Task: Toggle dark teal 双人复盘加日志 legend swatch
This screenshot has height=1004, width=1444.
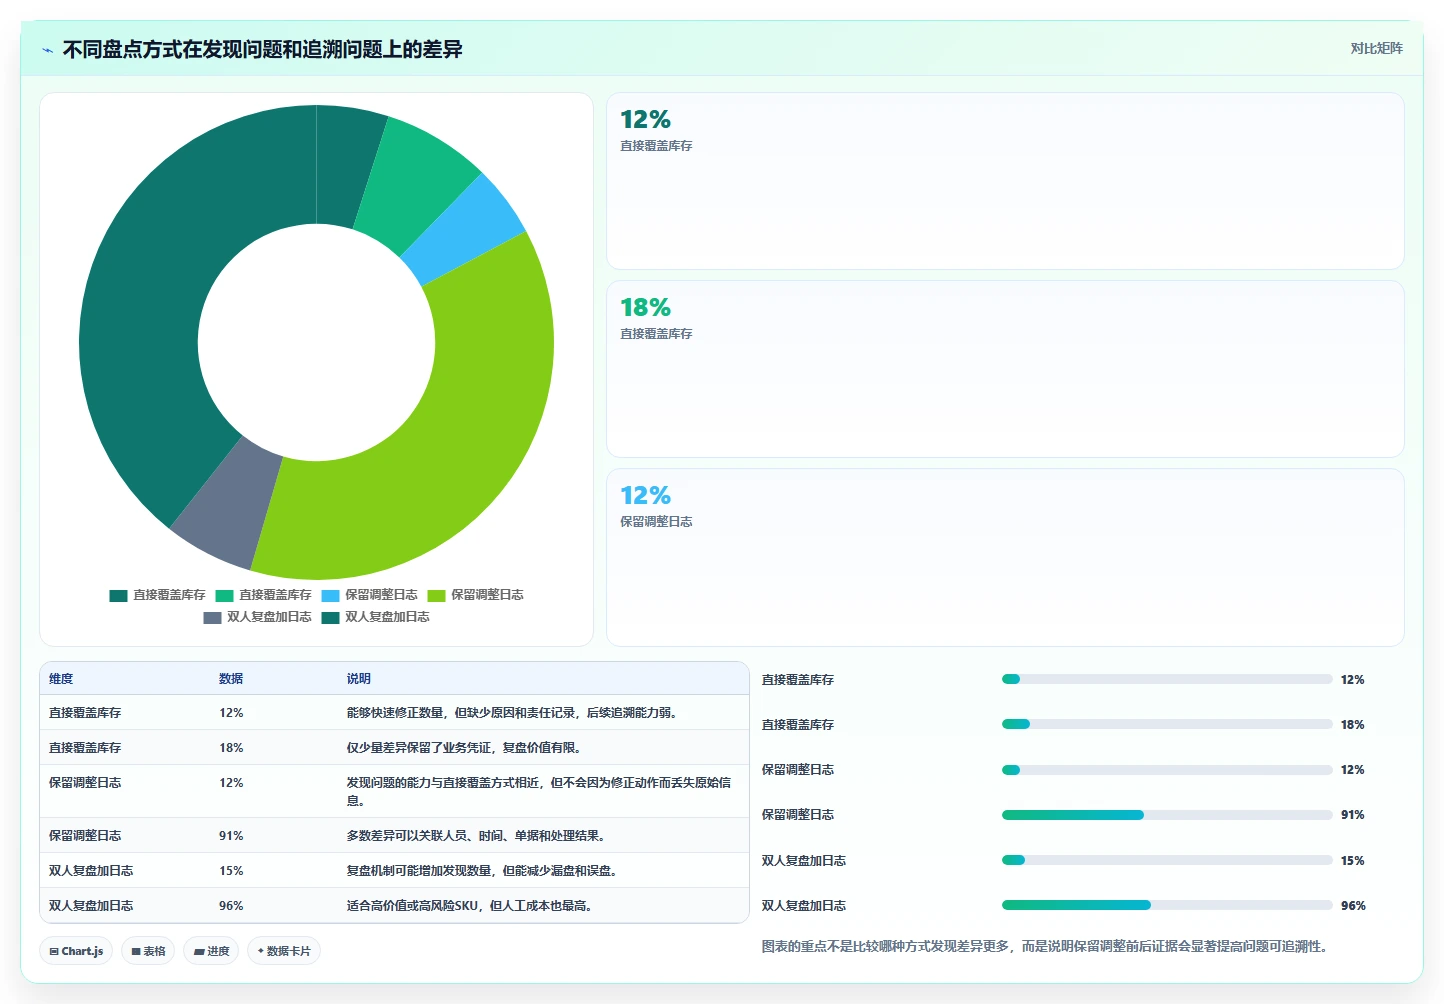Action: (x=330, y=617)
